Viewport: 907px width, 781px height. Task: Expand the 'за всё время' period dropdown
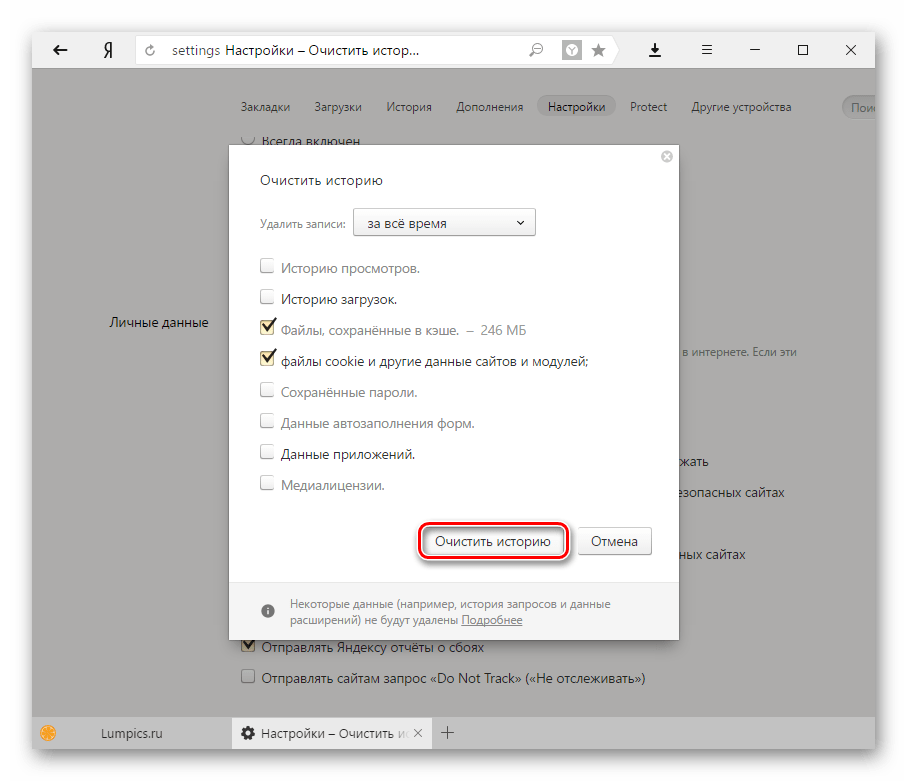[445, 223]
